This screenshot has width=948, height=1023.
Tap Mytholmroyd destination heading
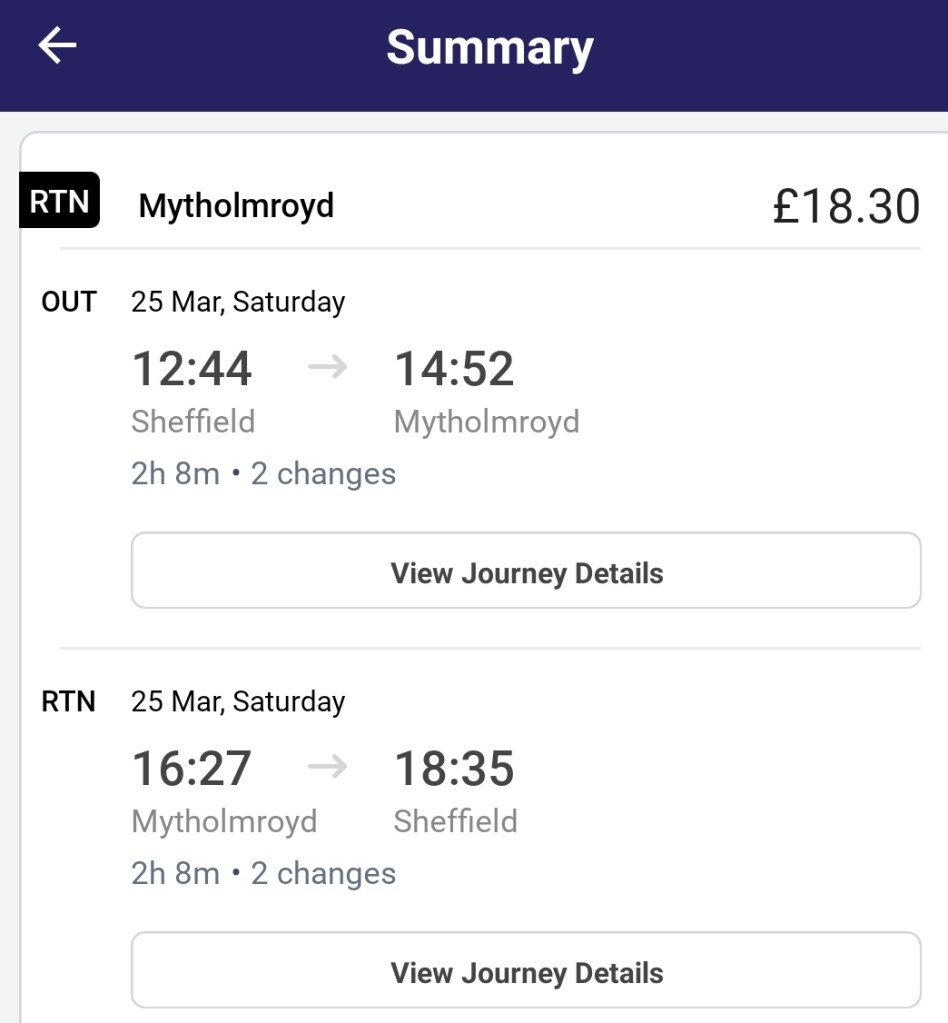pyautogui.click(x=236, y=206)
